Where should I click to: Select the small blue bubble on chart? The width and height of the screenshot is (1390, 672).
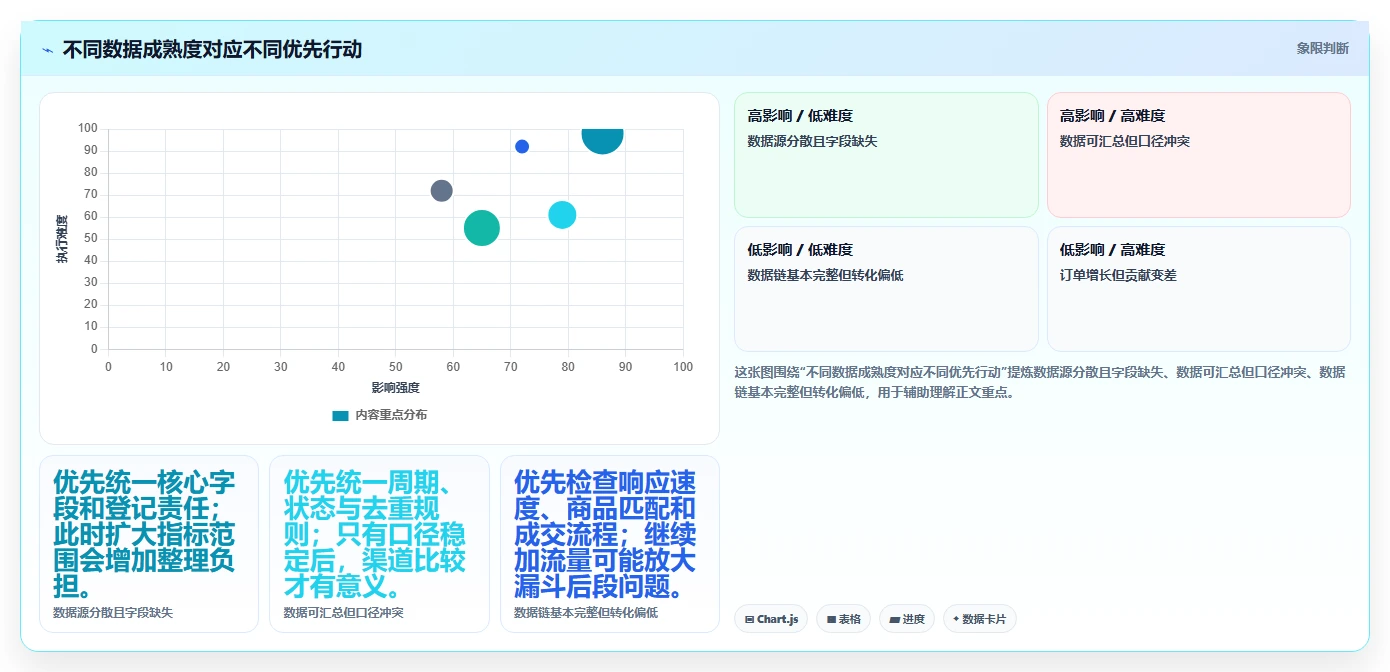[522, 147]
